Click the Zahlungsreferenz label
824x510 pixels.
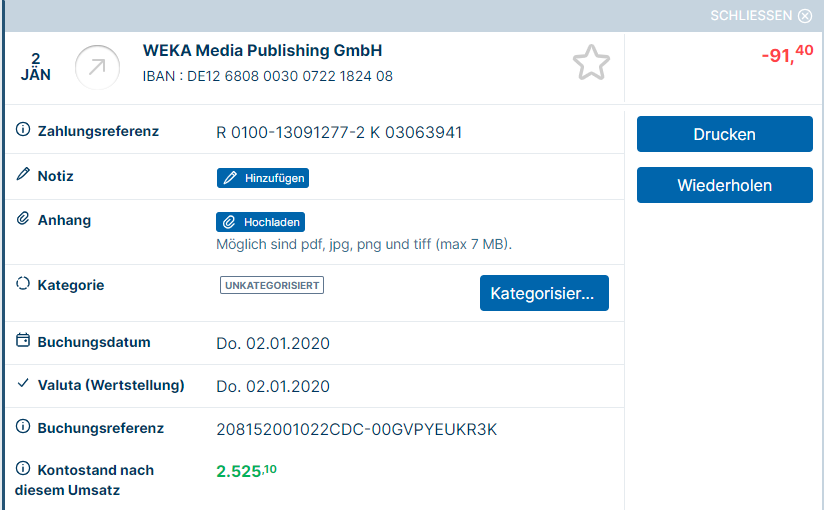98,131
